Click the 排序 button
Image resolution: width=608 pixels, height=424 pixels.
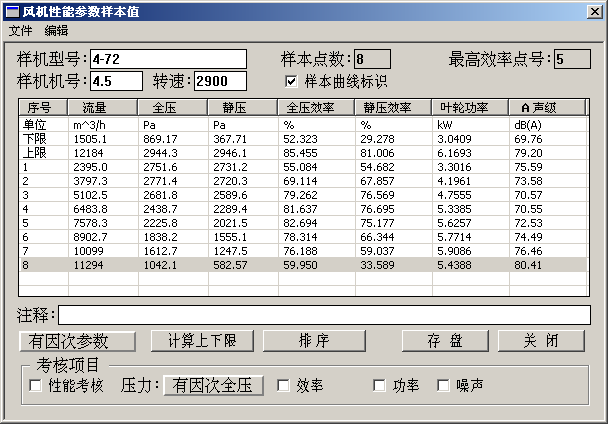314,341
